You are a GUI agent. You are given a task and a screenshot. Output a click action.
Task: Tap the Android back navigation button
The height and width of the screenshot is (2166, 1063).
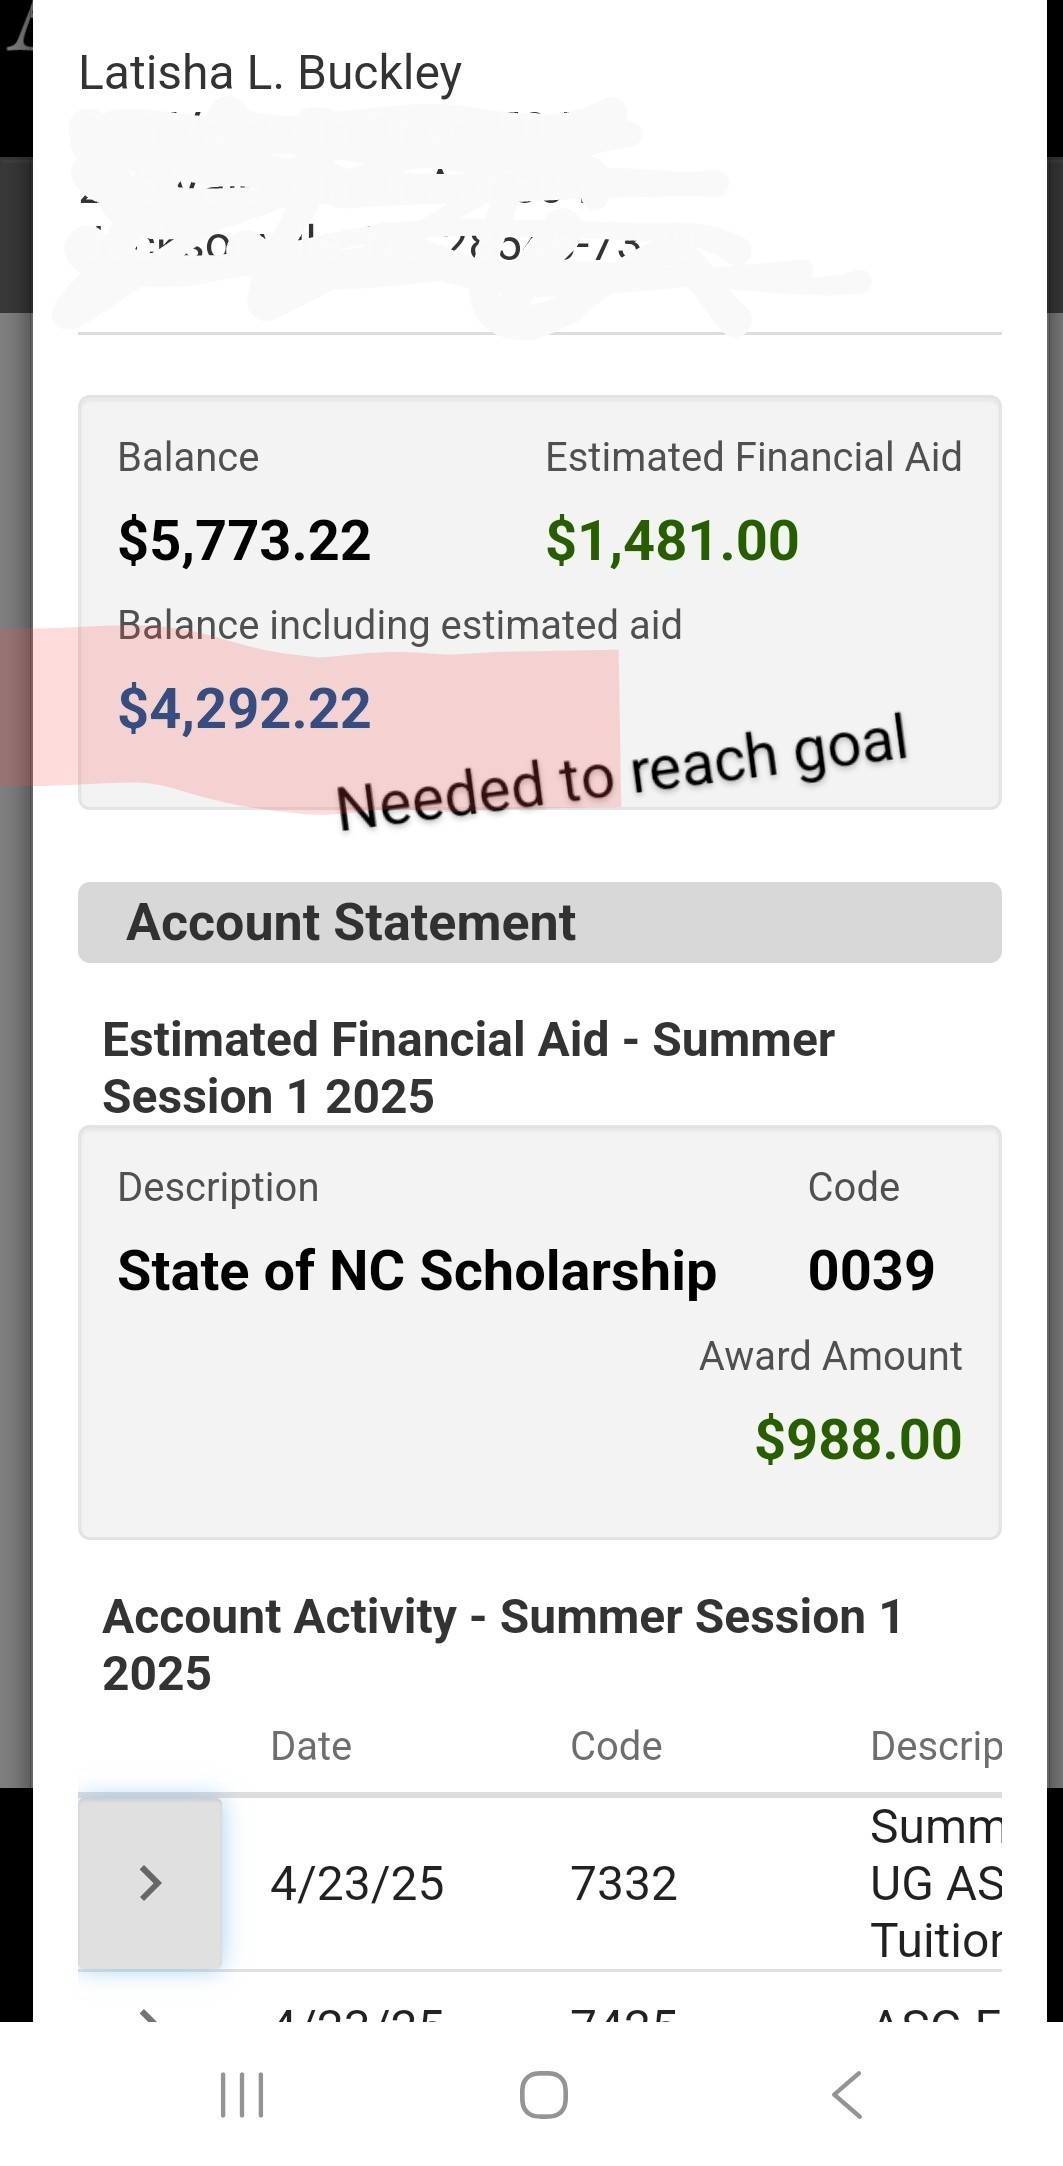click(847, 2094)
